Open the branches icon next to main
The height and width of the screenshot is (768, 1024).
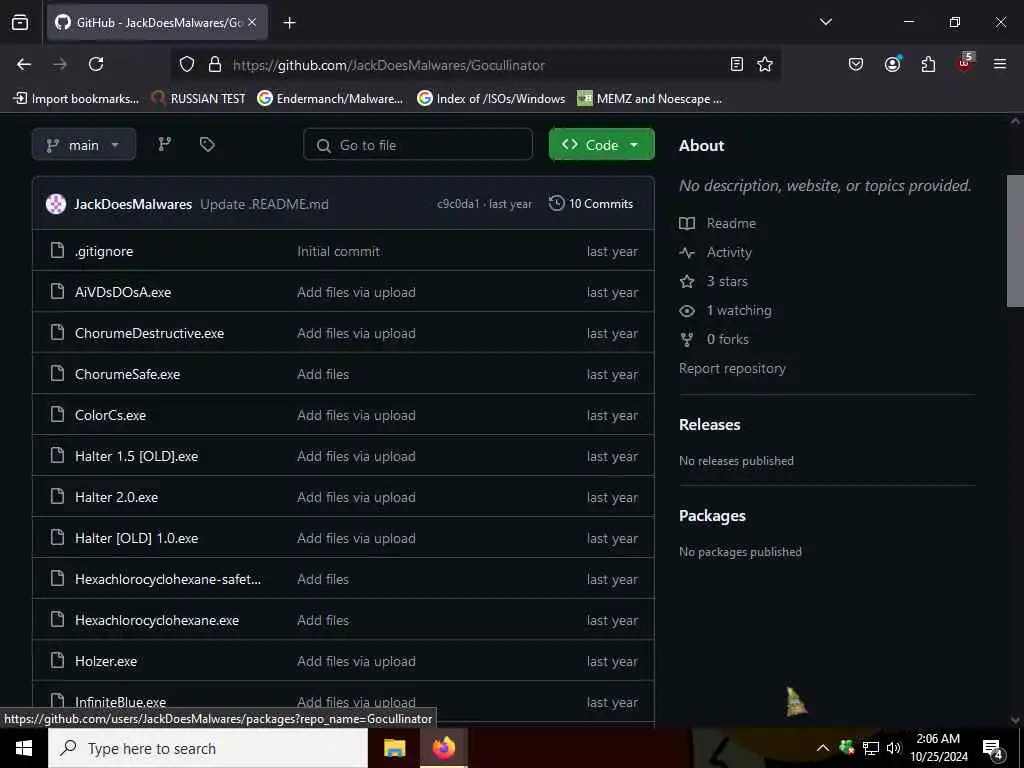165,144
